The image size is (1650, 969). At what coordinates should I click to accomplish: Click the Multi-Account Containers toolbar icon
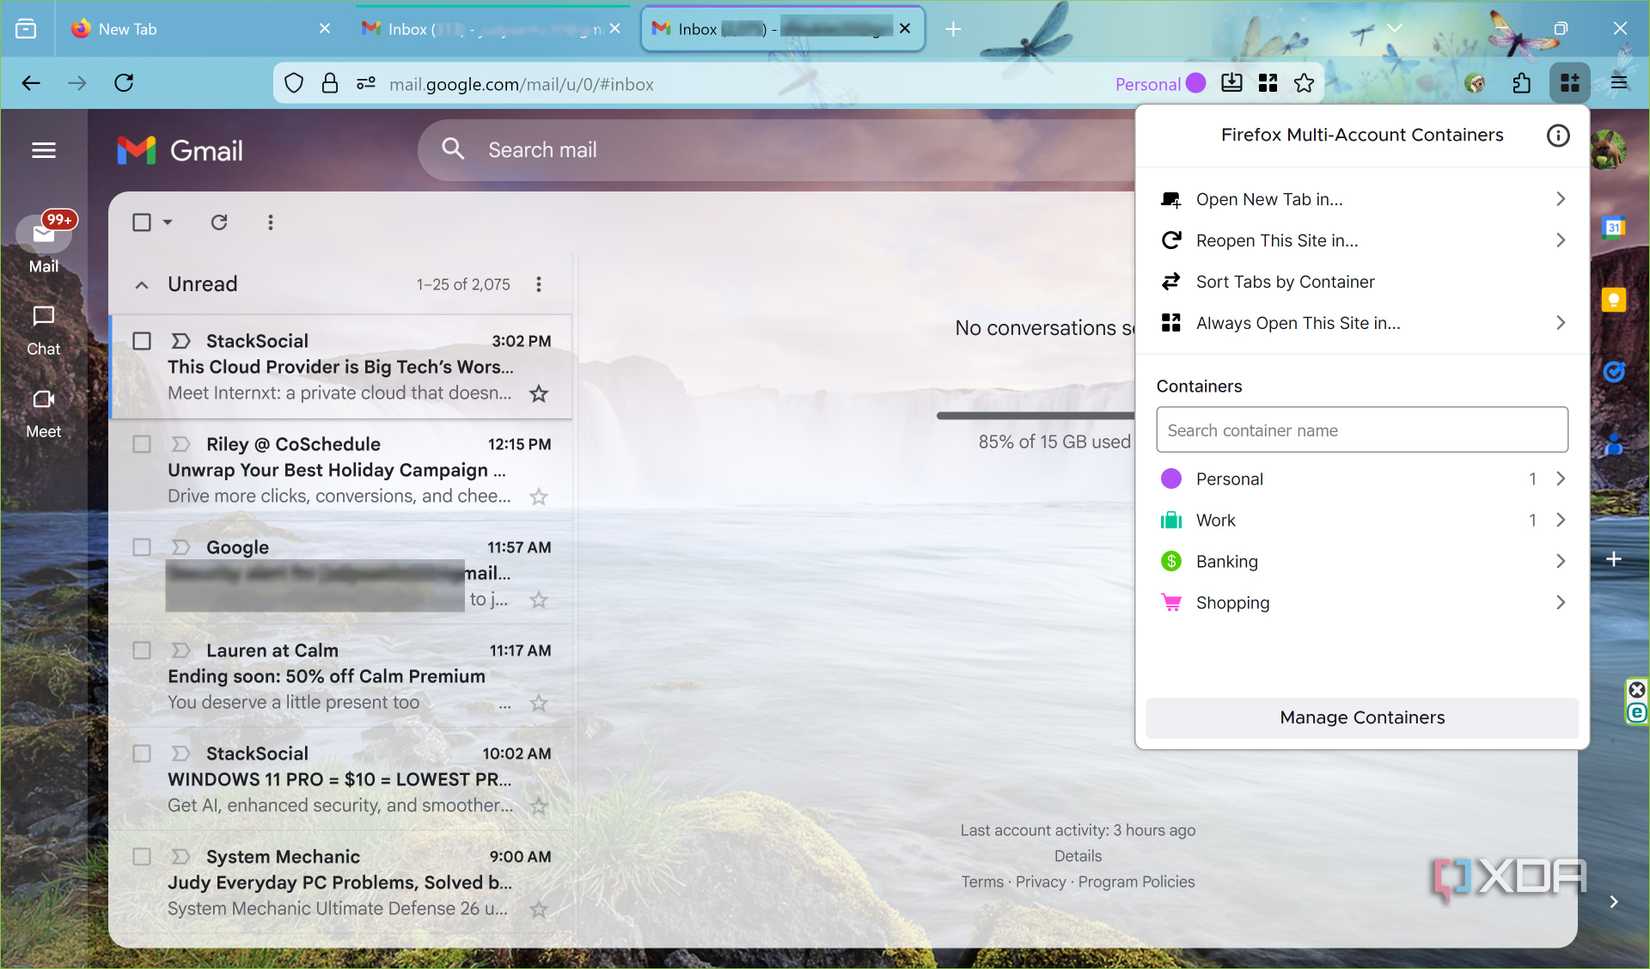pos(1570,83)
